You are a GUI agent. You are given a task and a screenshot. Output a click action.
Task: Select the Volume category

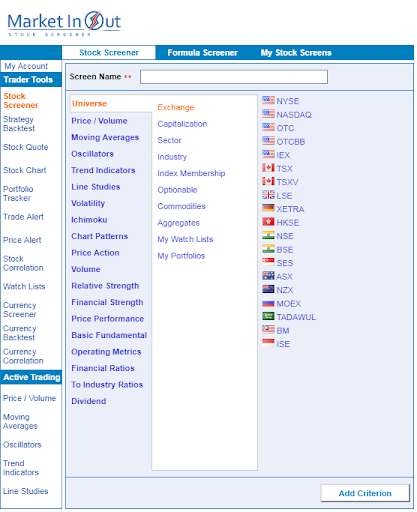[x=86, y=269]
